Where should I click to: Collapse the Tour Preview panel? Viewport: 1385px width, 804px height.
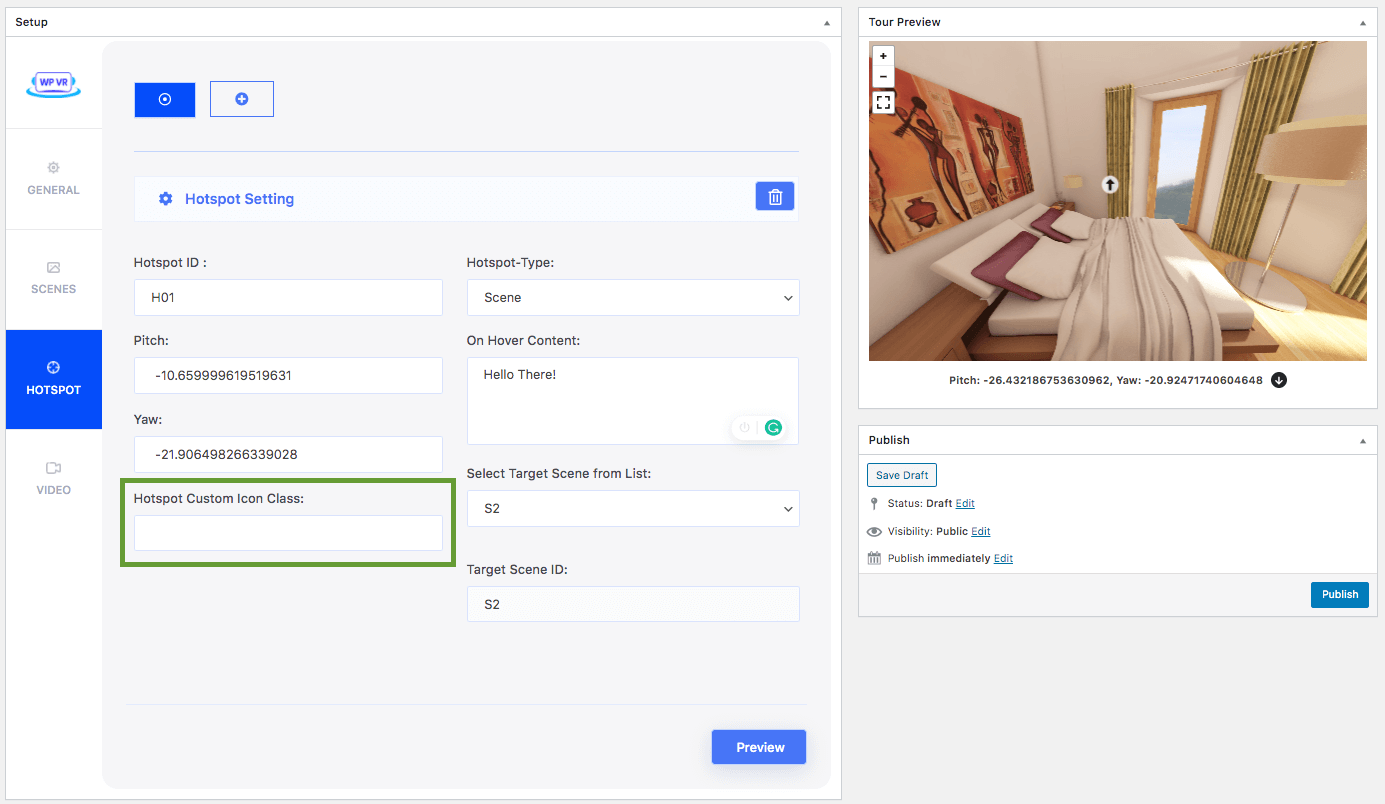pos(1362,22)
